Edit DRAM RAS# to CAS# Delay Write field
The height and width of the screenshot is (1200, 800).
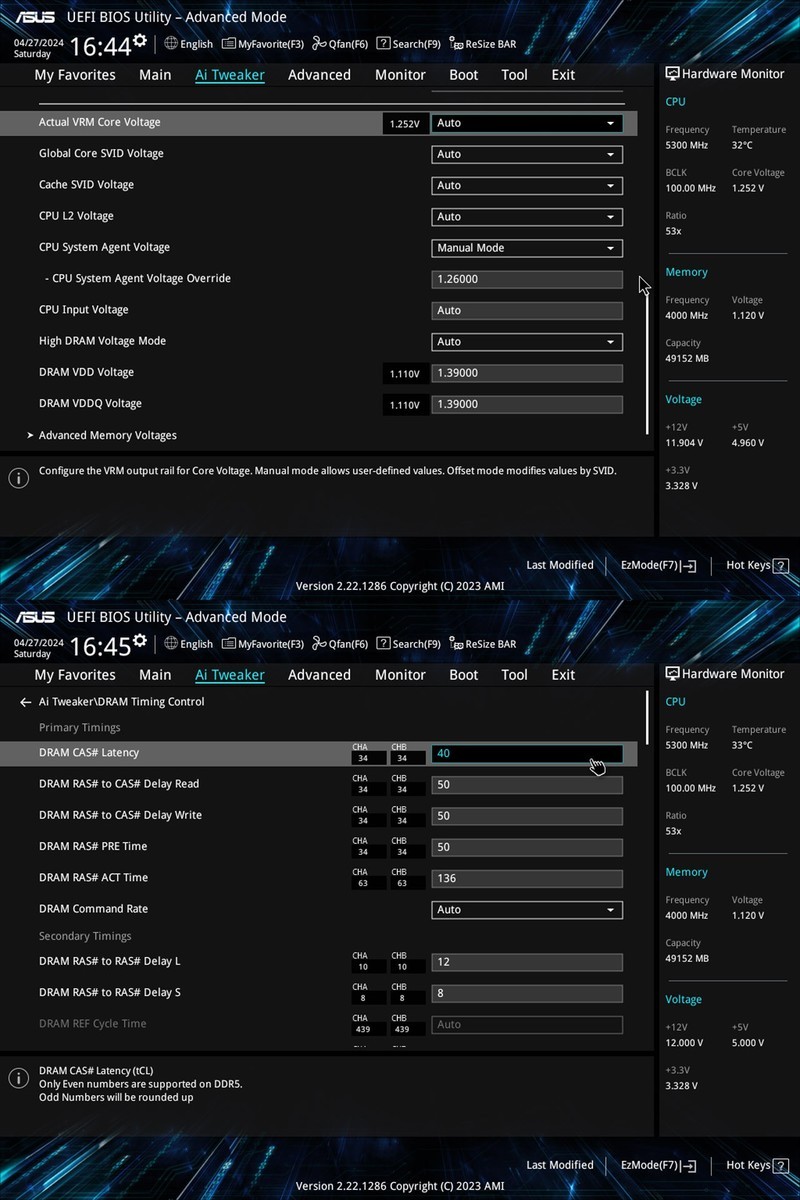[527, 816]
